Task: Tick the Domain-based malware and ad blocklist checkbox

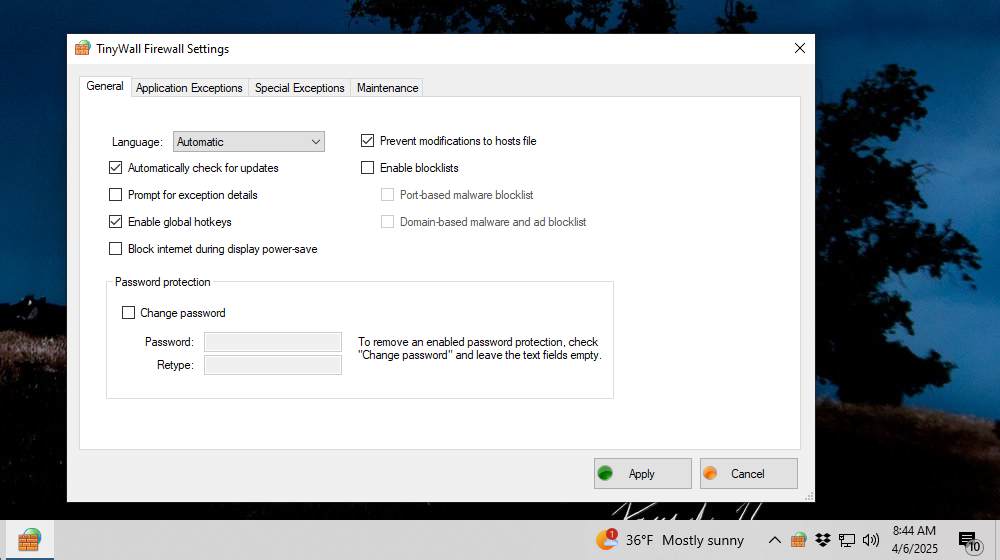Action: [387, 221]
